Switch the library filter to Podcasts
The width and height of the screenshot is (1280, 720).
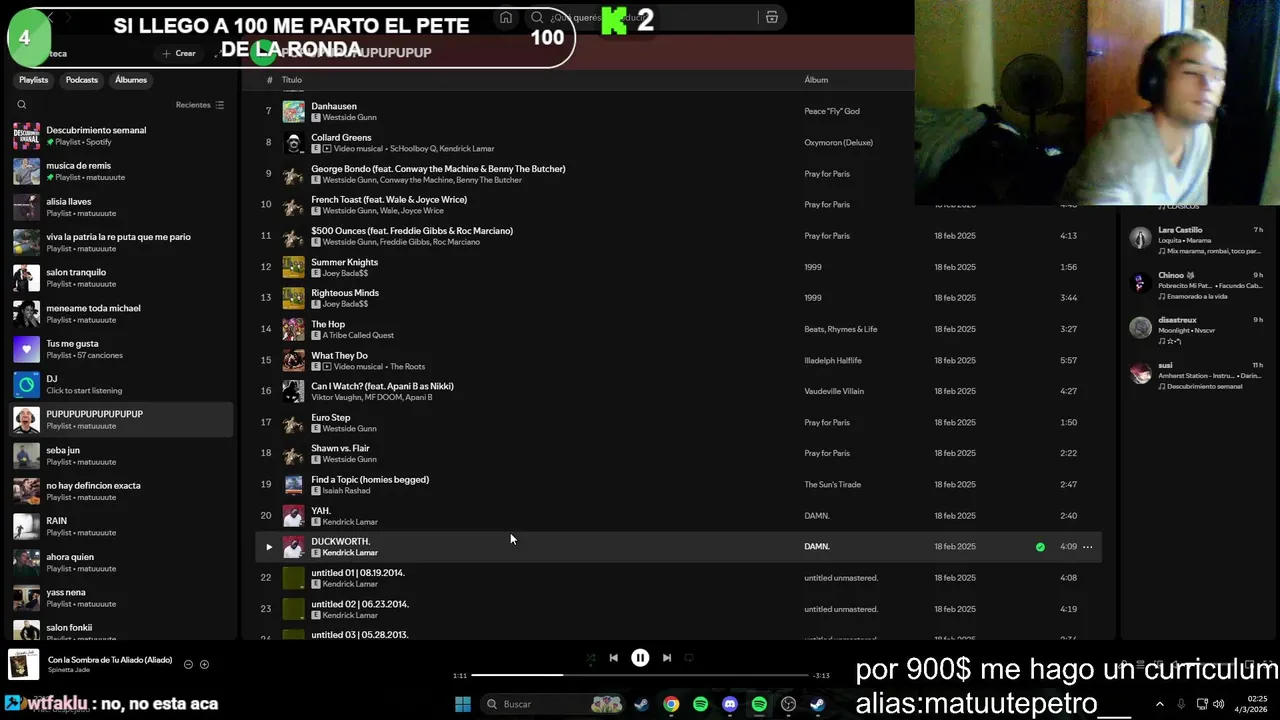click(82, 80)
